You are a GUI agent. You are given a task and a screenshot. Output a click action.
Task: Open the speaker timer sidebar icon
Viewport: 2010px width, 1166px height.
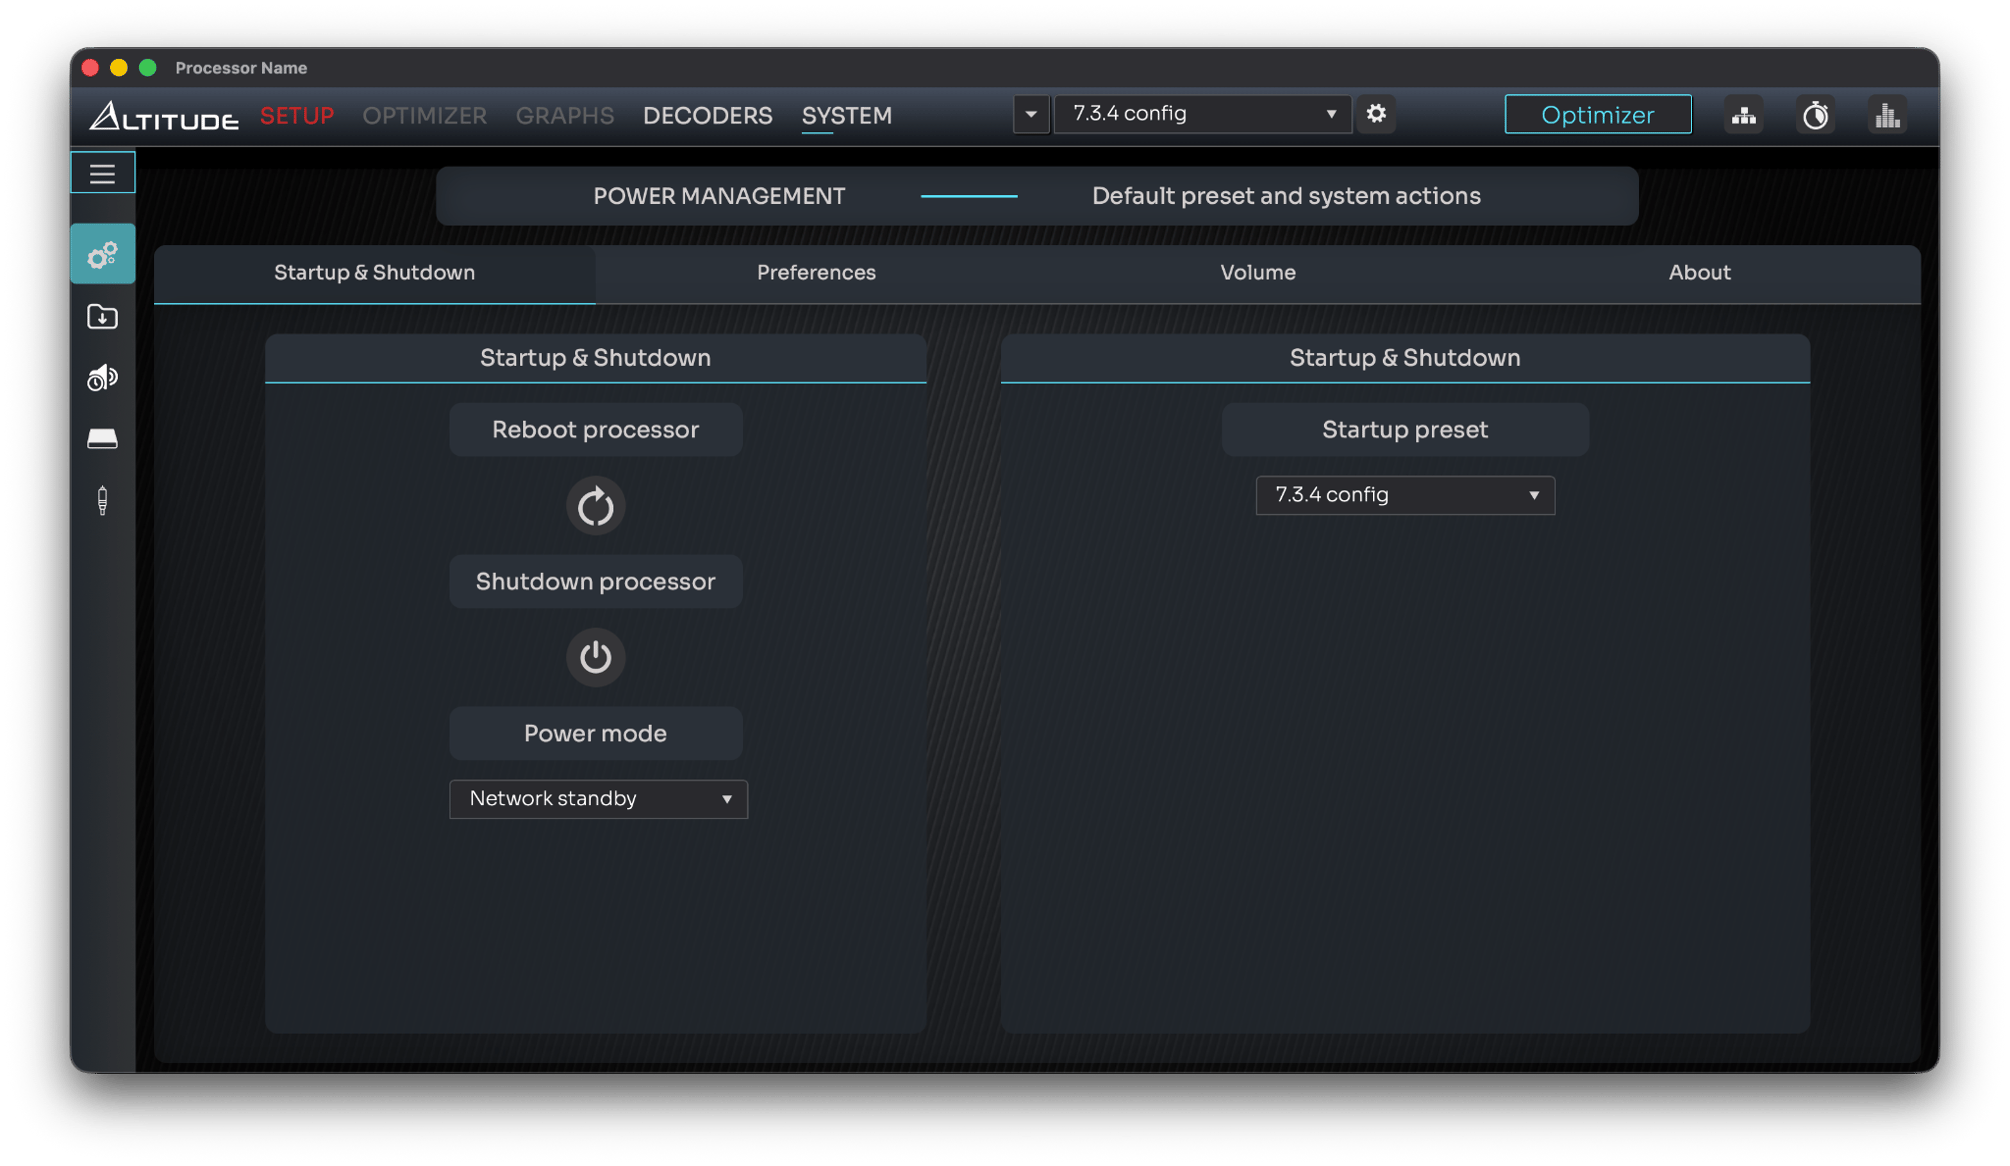tap(102, 377)
